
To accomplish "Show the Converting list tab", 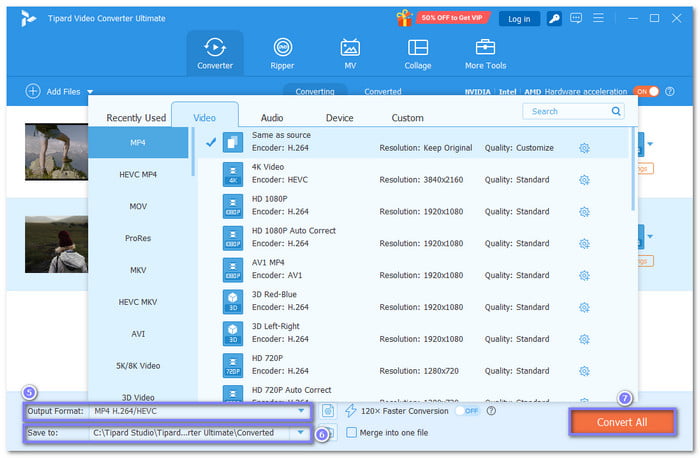I will (315, 90).
